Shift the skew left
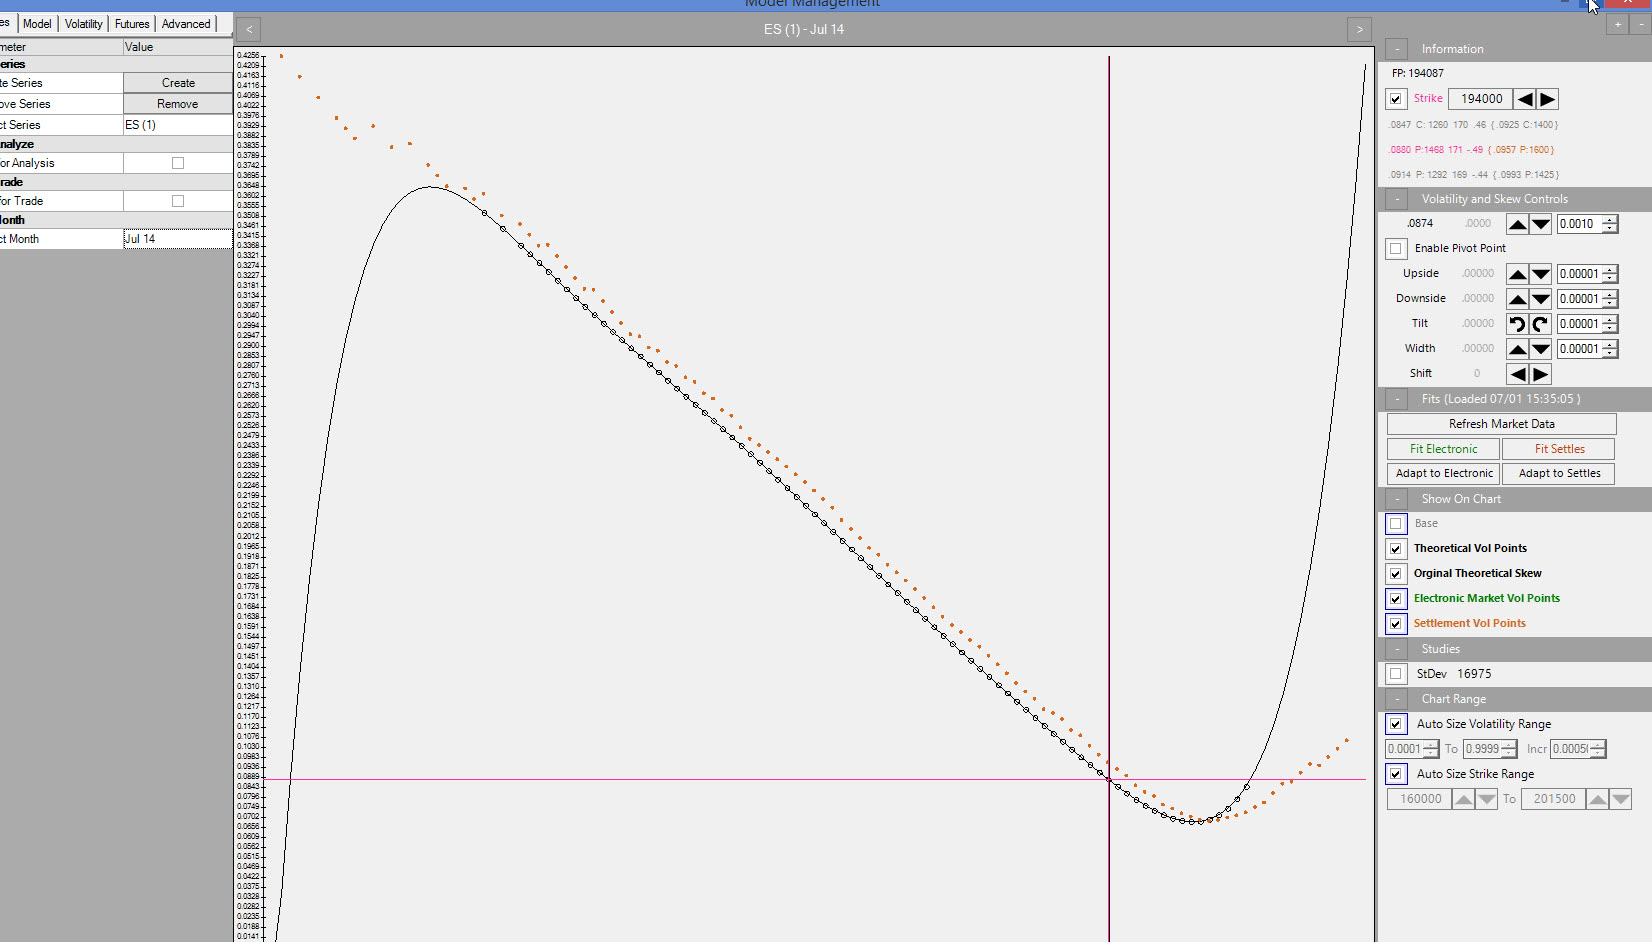Screen dimensions: 1652x942 click(1518, 374)
